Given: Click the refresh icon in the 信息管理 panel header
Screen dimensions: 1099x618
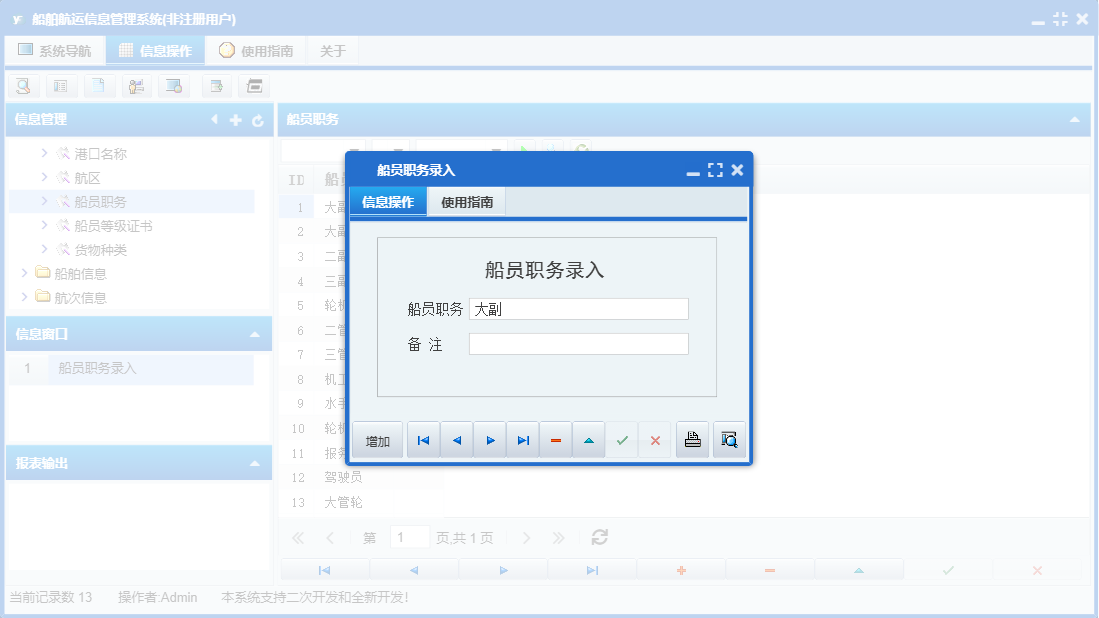Looking at the screenshot, I should coord(258,119).
